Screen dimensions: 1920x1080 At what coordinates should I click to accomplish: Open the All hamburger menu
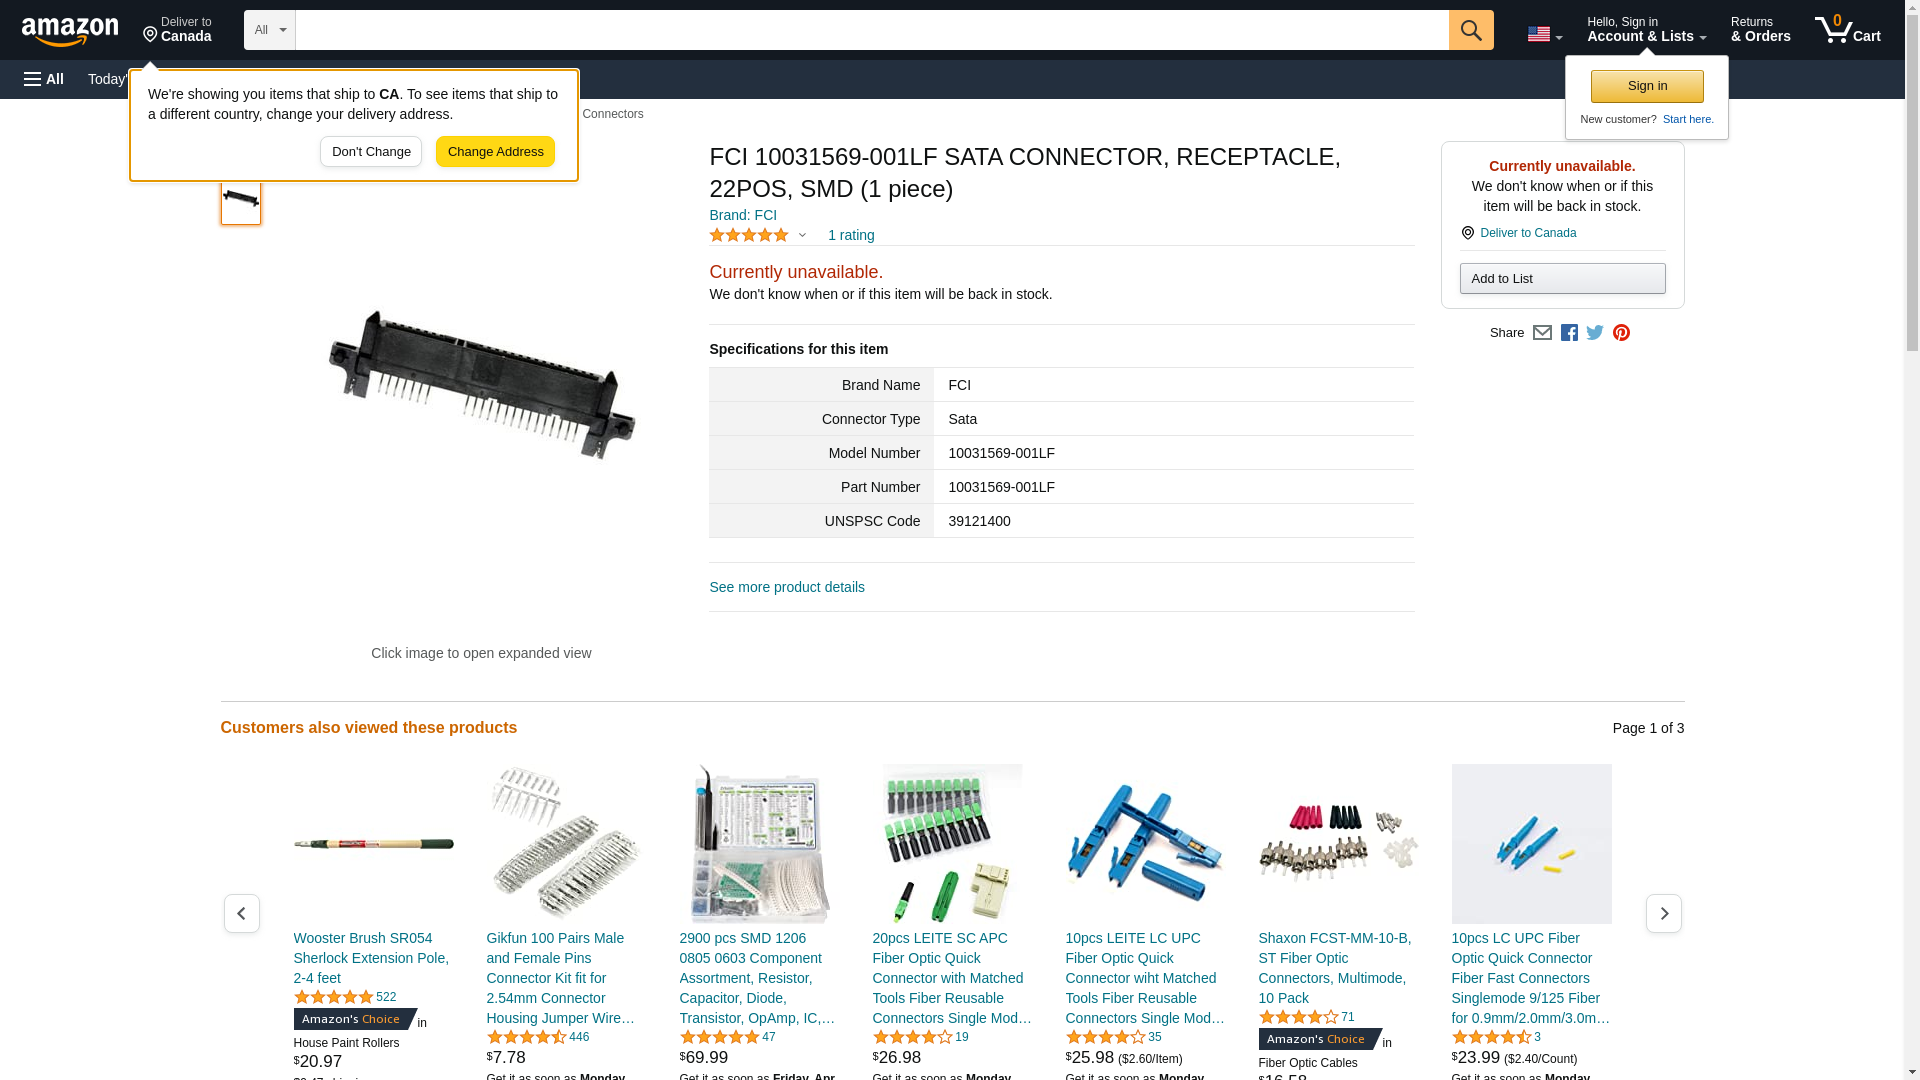(x=44, y=79)
